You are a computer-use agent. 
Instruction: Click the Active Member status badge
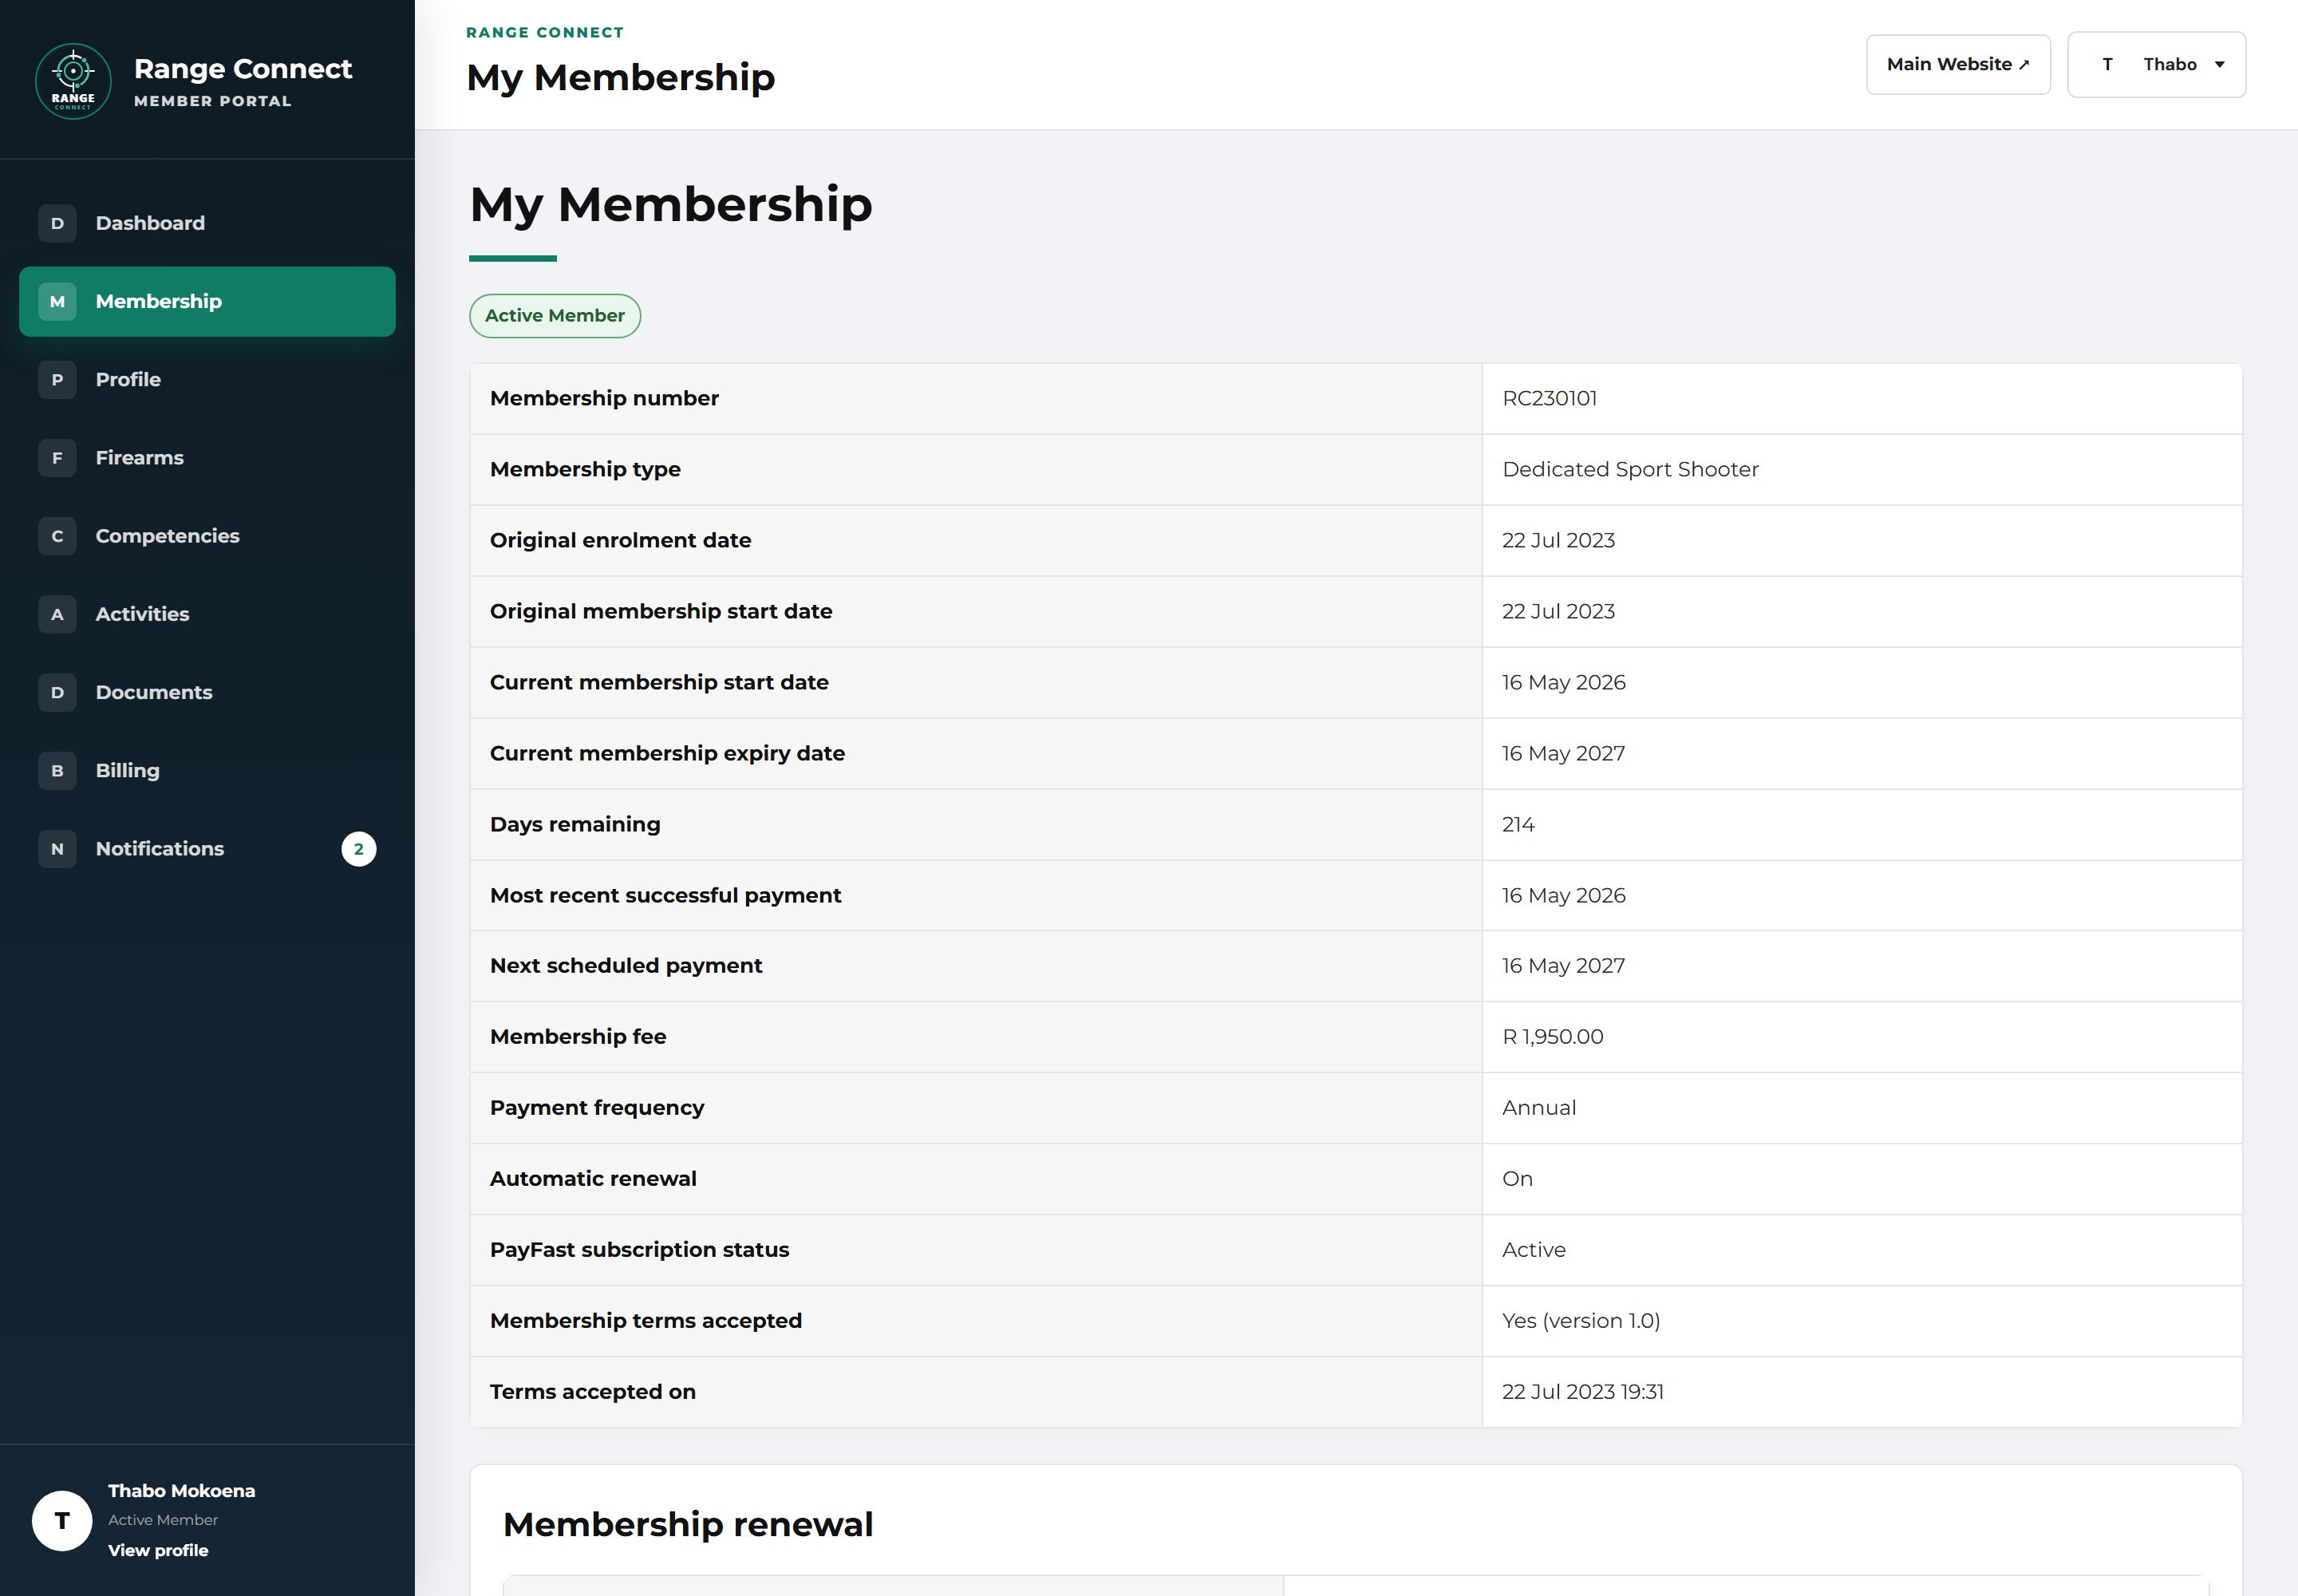coord(555,316)
